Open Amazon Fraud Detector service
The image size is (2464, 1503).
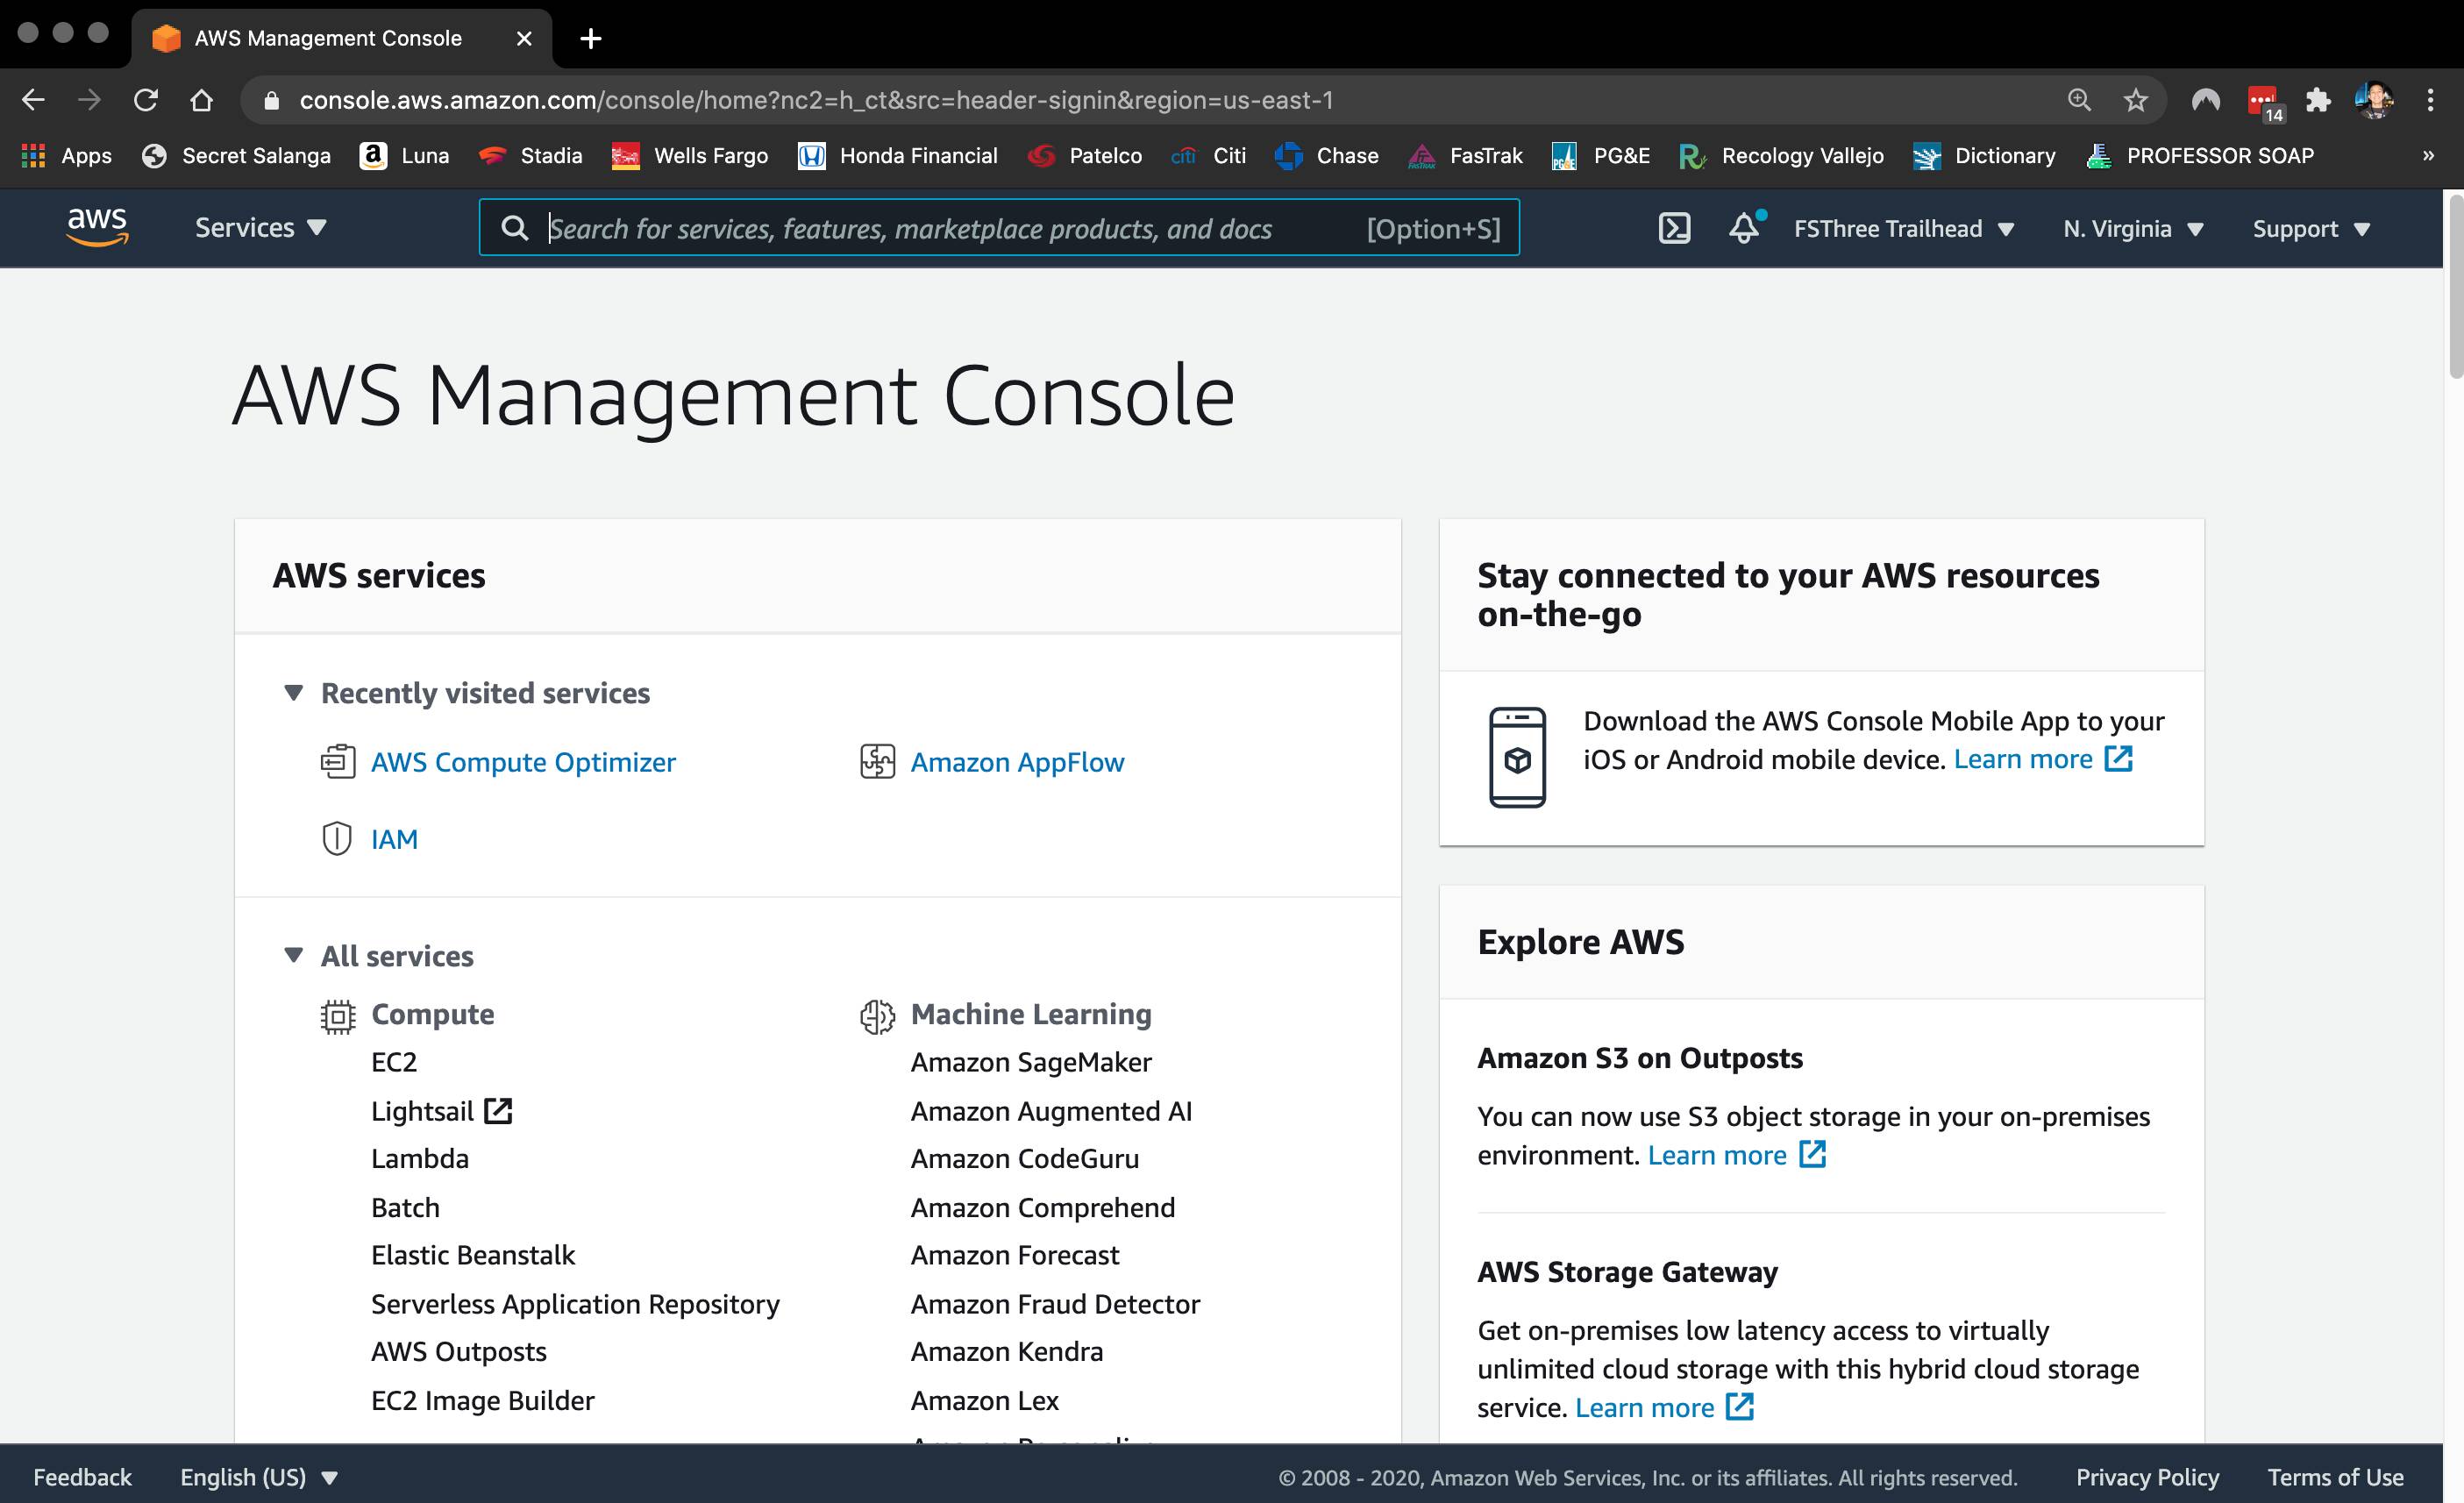[x=1055, y=1304]
